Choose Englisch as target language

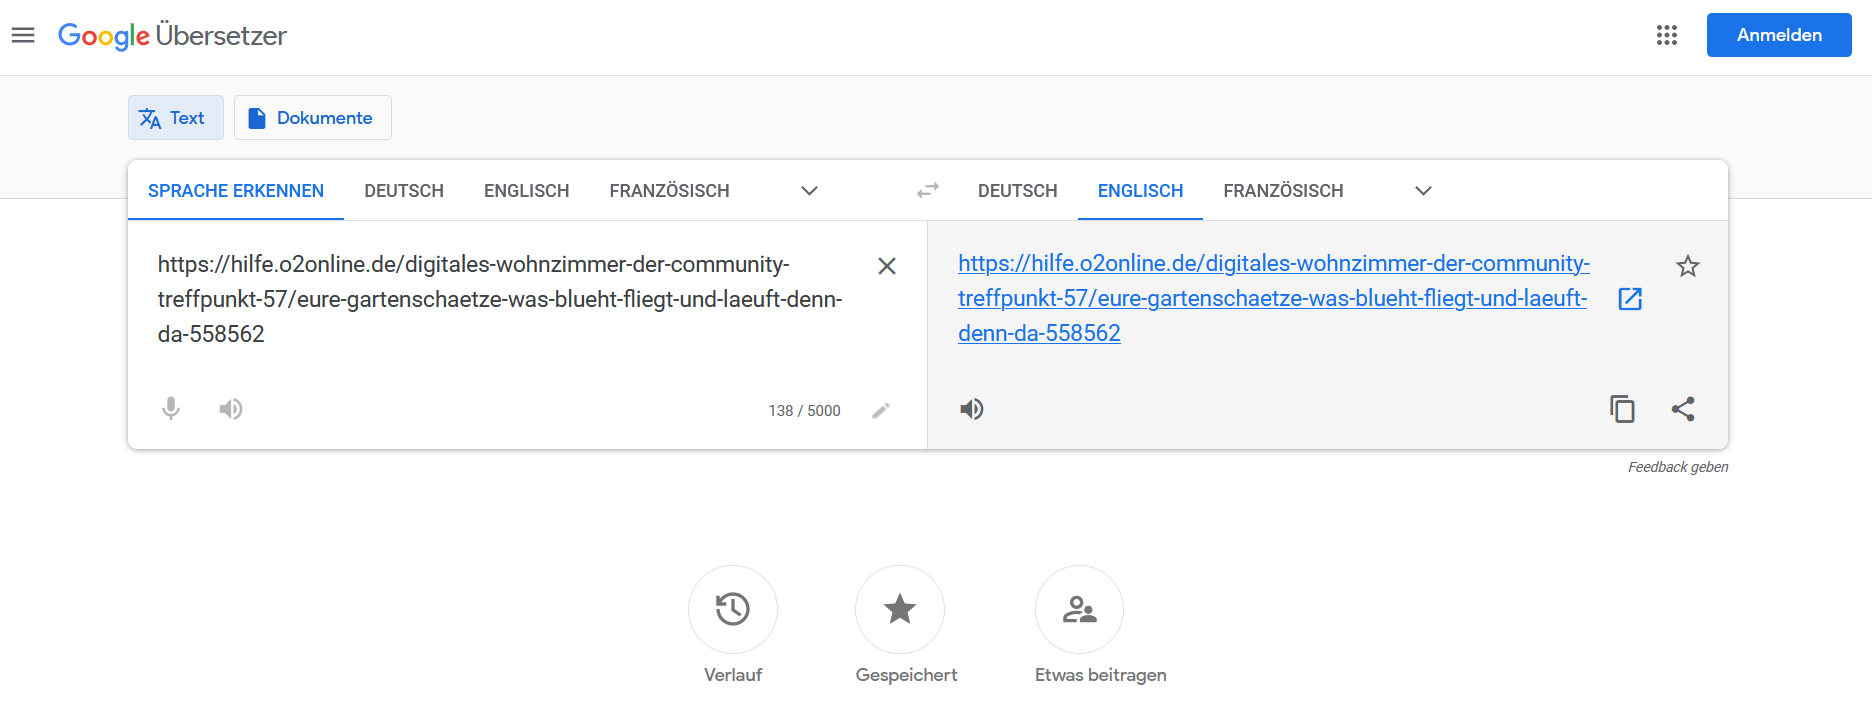[x=1140, y=191]
